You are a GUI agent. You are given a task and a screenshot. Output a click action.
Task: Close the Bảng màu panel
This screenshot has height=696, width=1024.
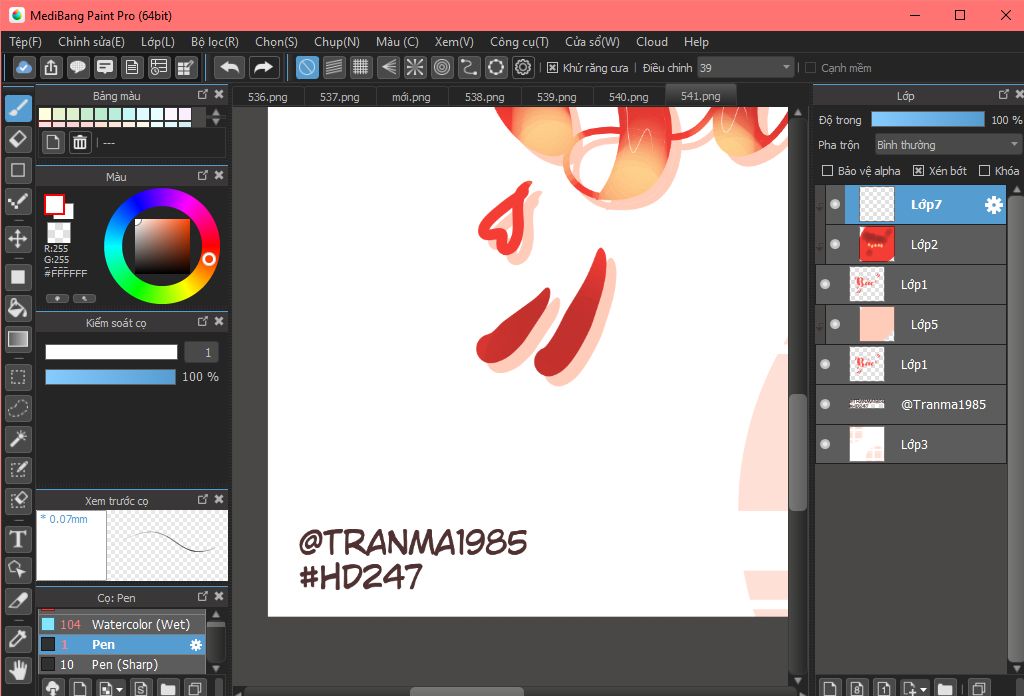click(x=219, y=95)
